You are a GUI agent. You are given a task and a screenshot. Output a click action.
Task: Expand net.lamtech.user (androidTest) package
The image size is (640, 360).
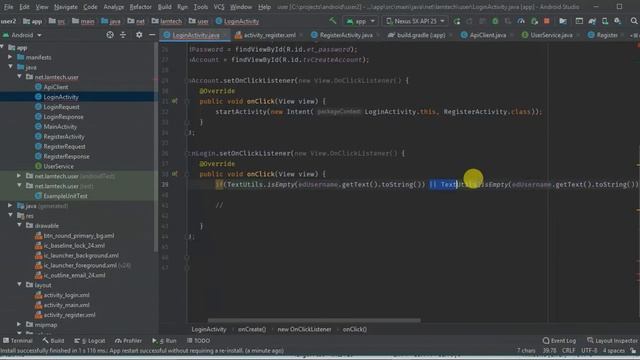pos(19,176)
